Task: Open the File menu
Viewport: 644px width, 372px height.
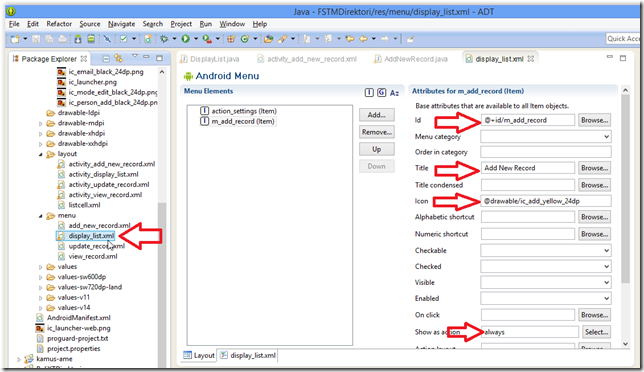Action: 14,24
